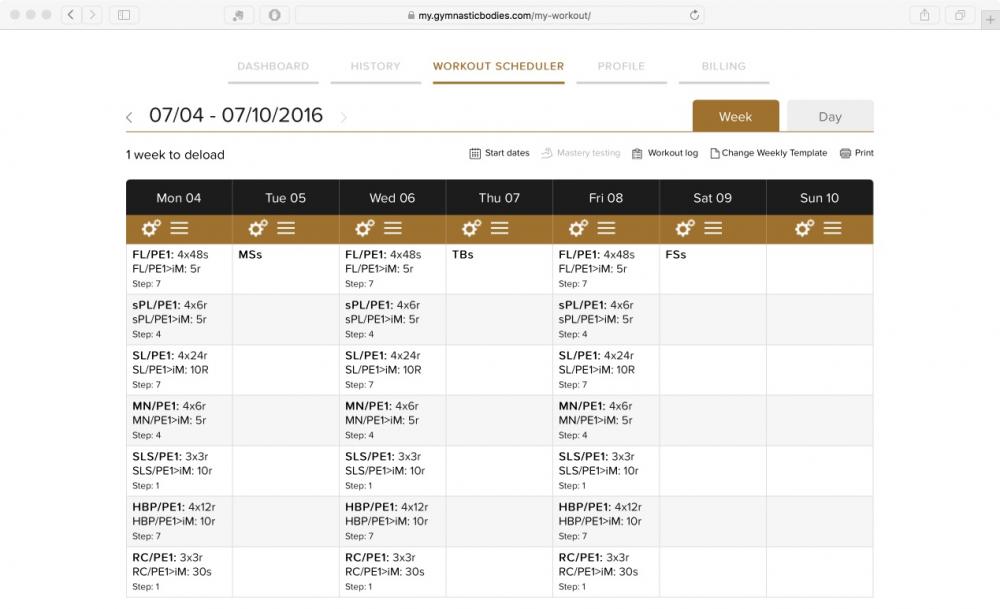Select the TBs entry on Thu 07

(x=463, y=254)
